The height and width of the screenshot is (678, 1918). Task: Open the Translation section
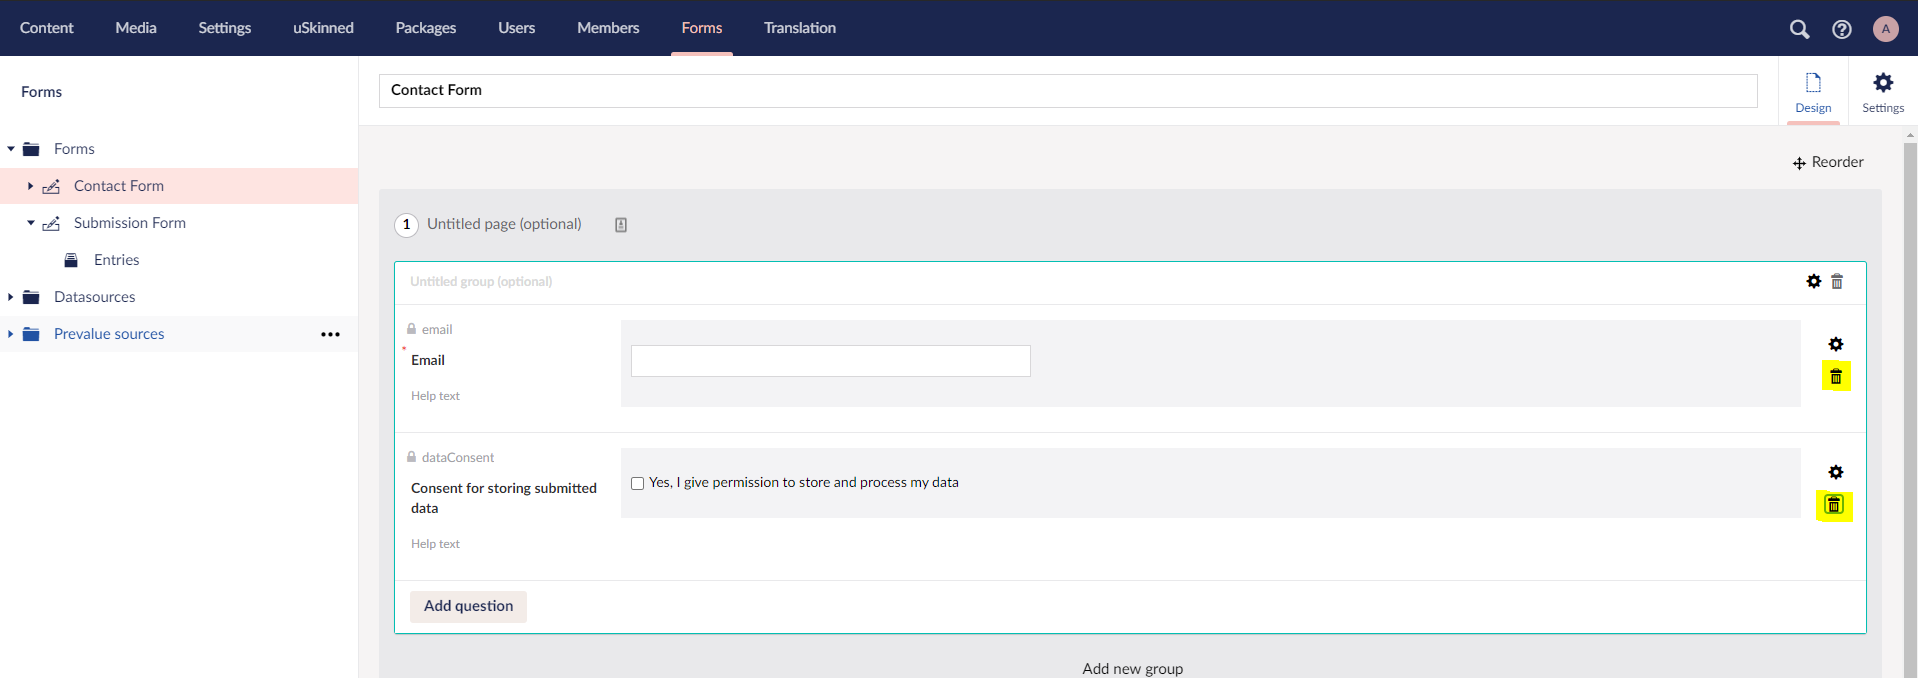tap(800, 28)
